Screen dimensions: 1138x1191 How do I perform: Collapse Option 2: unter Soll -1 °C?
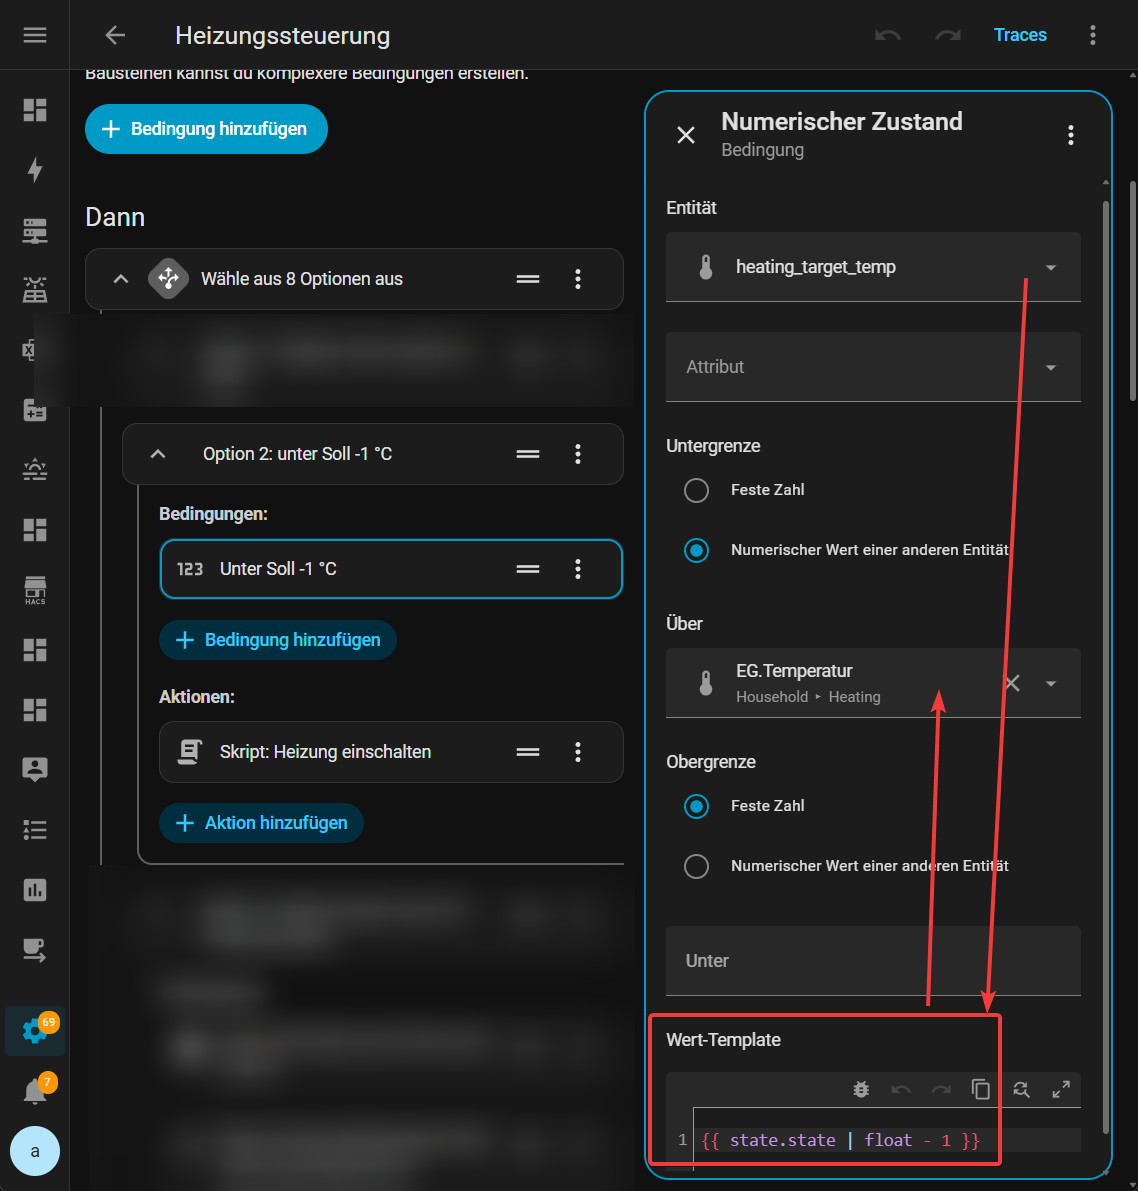tap(158, 454)
